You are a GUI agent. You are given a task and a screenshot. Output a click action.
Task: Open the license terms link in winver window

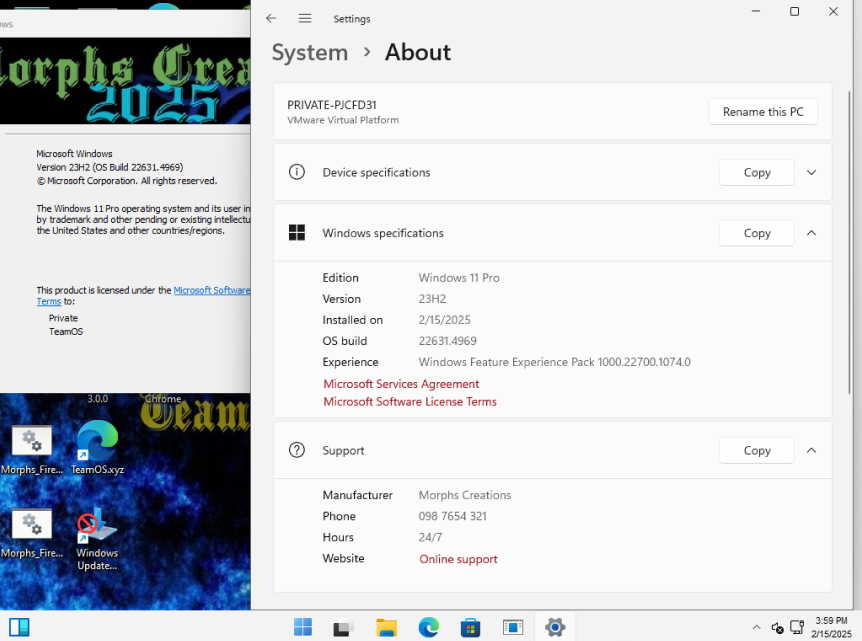pos(212,290)
